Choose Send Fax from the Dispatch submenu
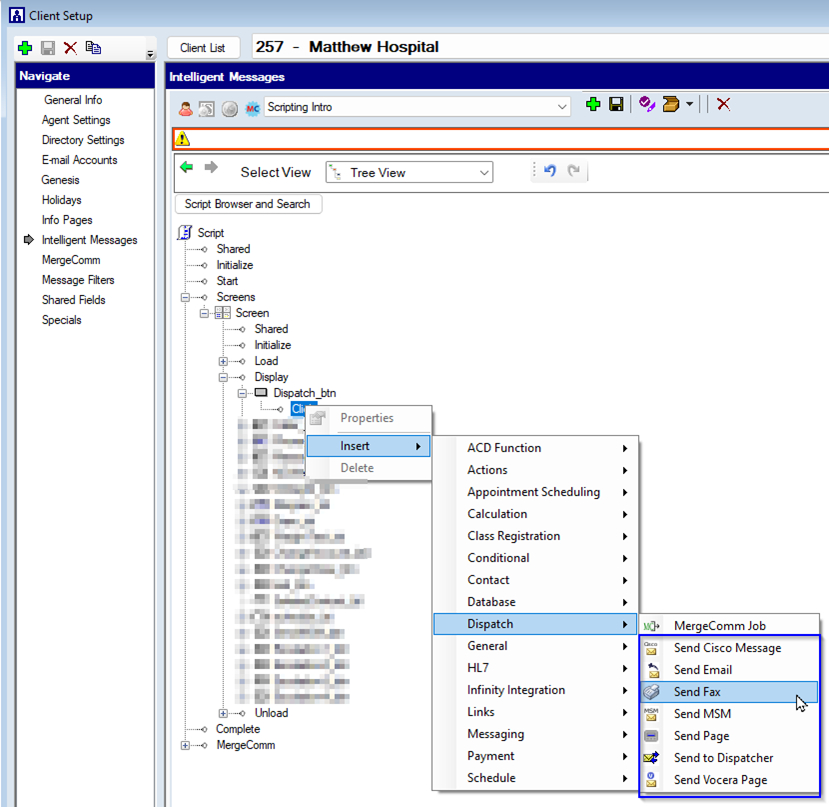Viewport: 829px width, 807px height. tap(697, 692)
